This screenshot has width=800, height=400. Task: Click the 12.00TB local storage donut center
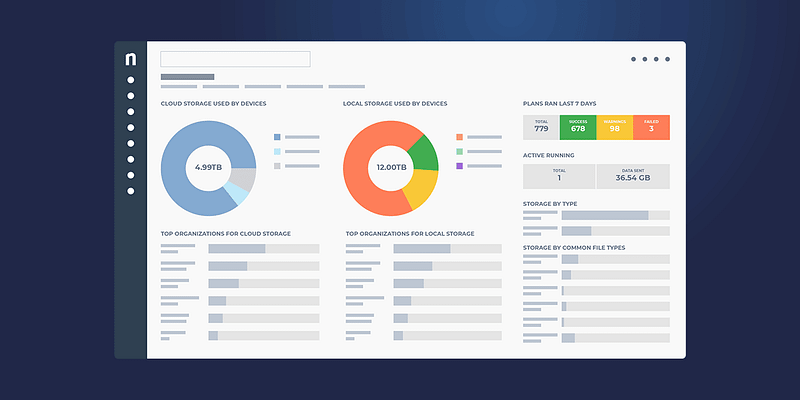(391, 167)
